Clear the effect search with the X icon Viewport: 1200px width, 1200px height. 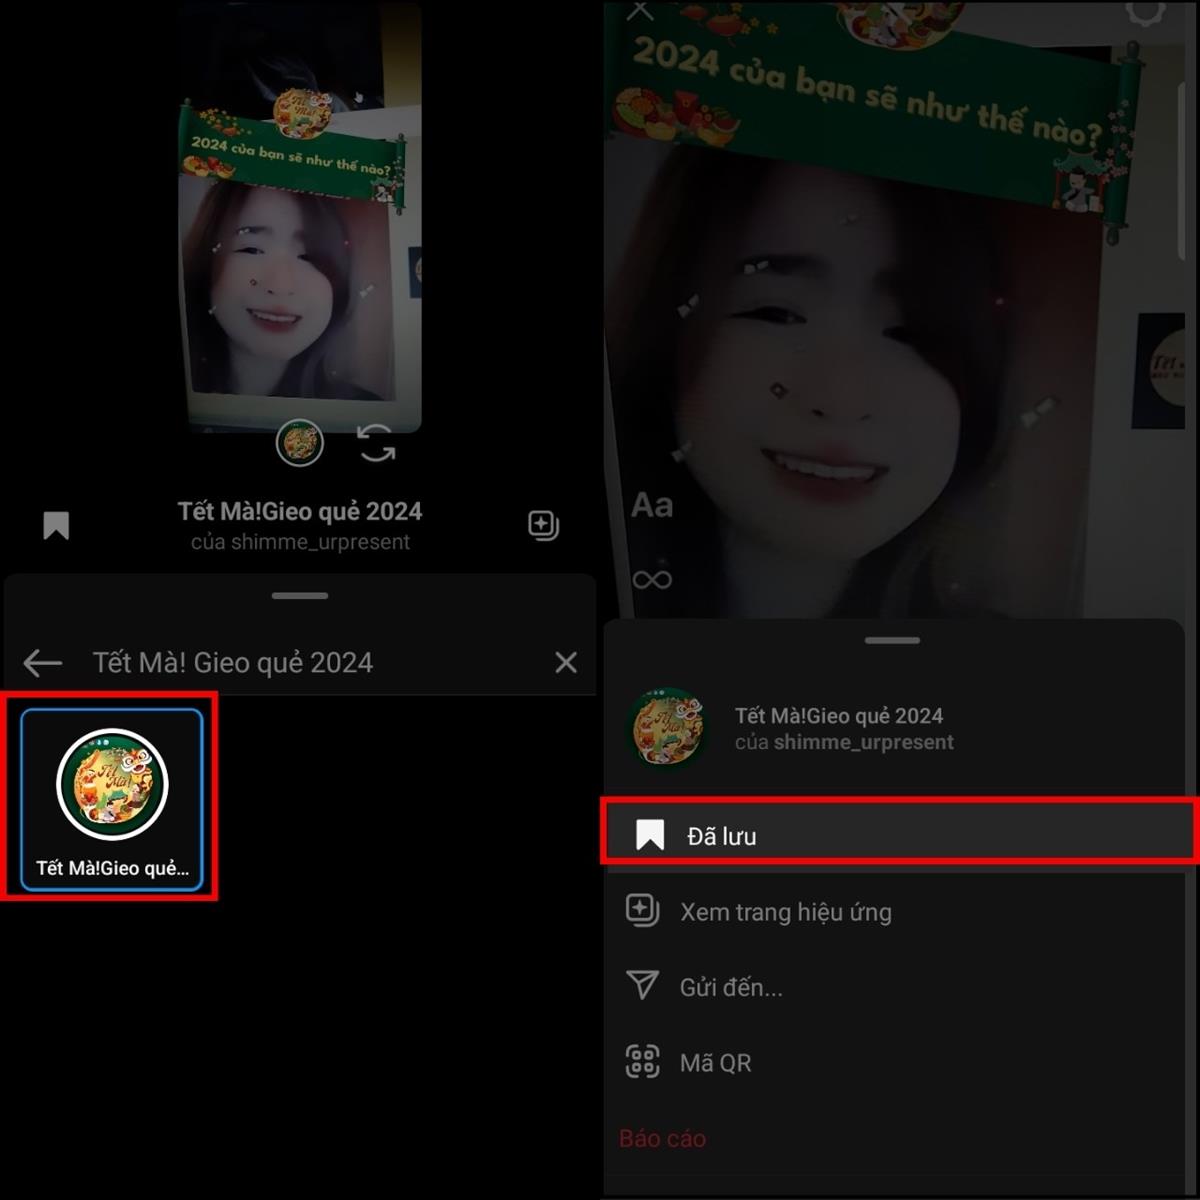tap(566, 662)
